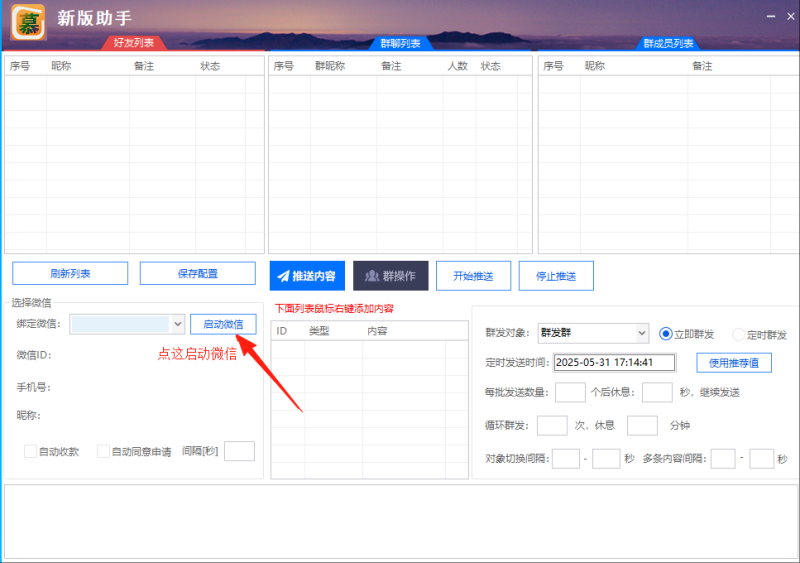The width and height of the screenshot is (800, 563).
Task: Click the 定时发送时间 date field
Action: (x=614, y=362)
